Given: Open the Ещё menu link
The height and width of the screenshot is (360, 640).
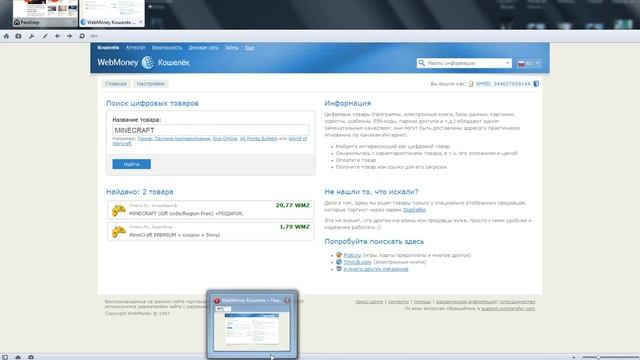Looking at the screenshot, I should (249, 47).
